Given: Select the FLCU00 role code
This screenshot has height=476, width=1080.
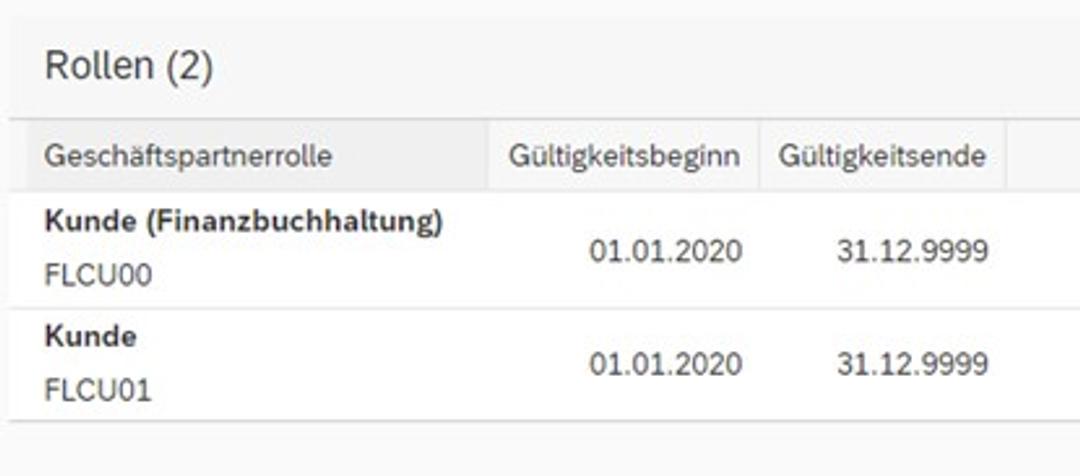Looking at the screenshot, I should (98, 276).
